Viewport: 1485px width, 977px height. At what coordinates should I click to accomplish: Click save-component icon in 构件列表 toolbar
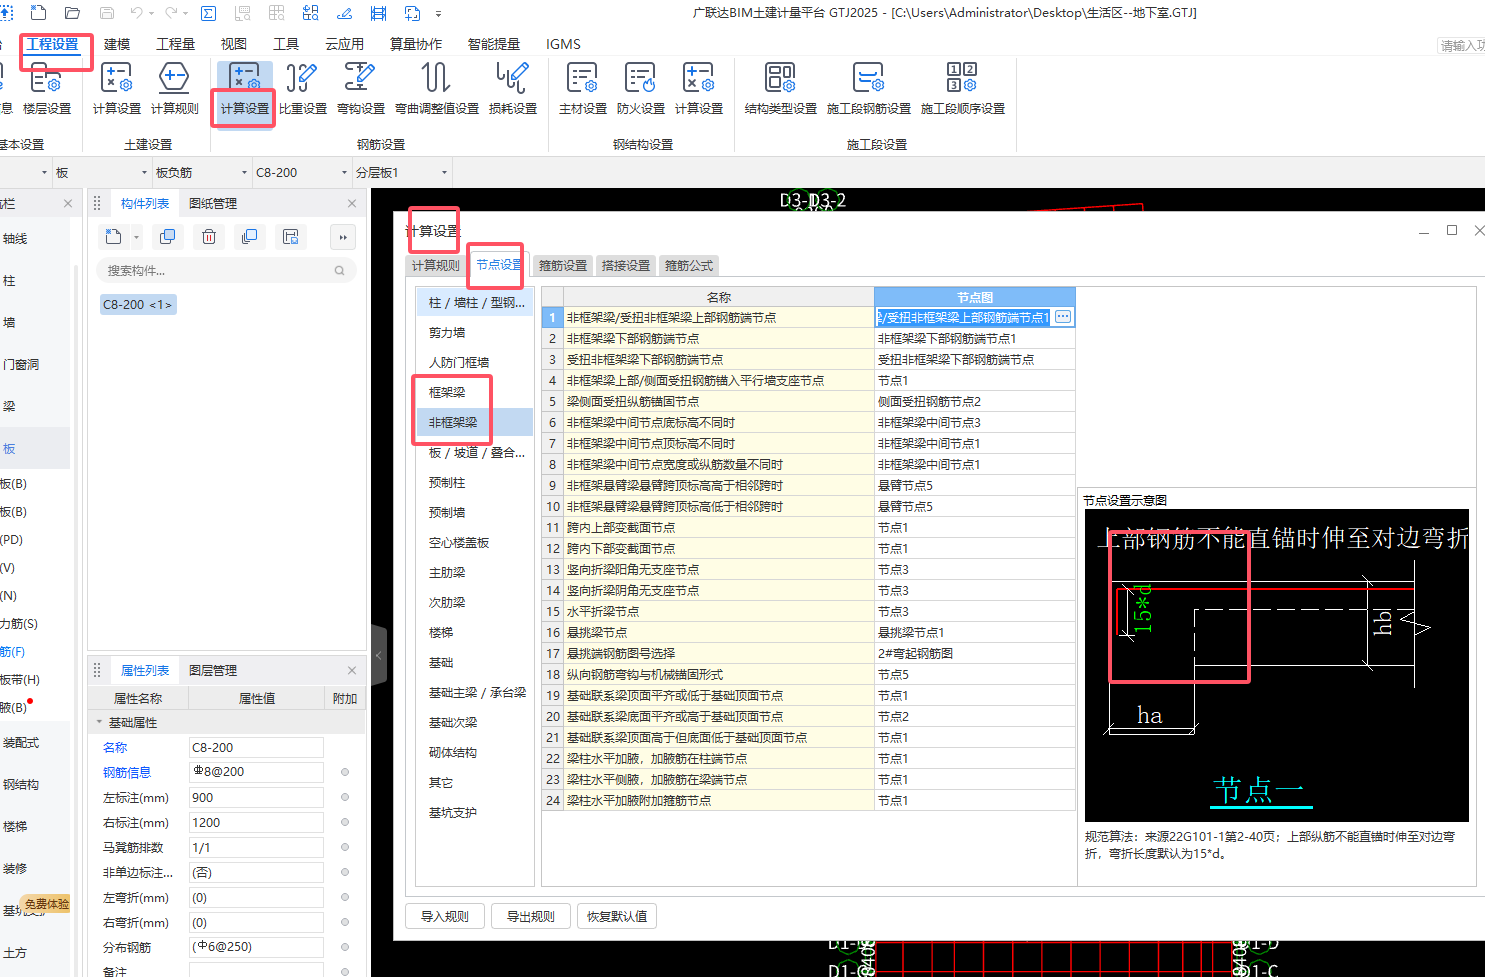290,237
